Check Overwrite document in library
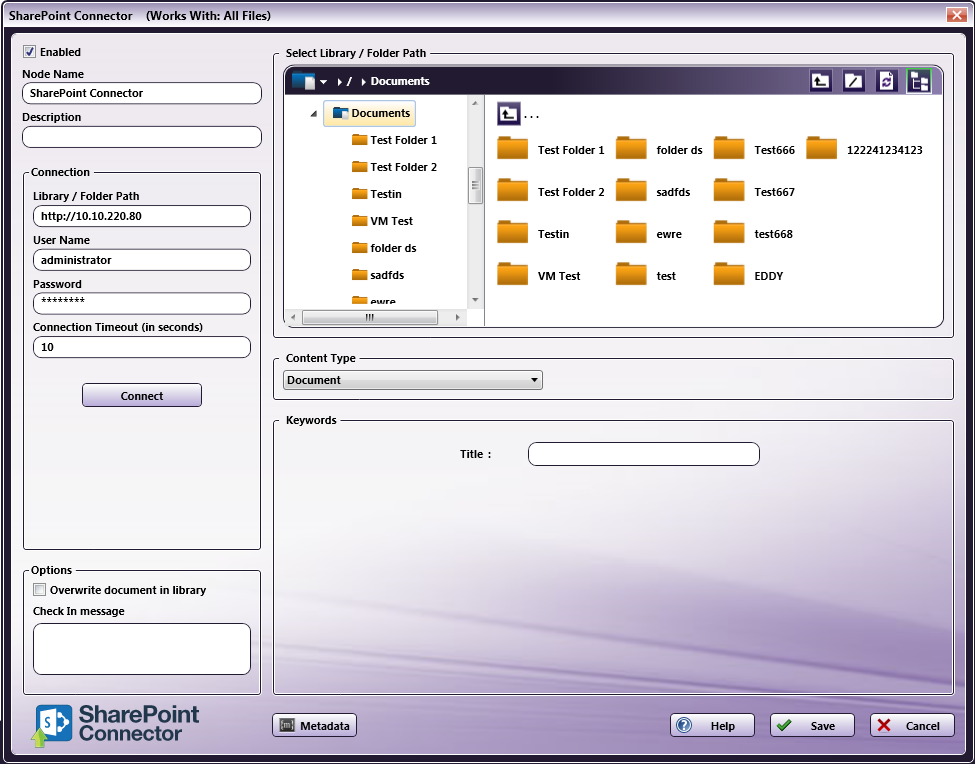 pyautogui.click(x=39, y=589)
